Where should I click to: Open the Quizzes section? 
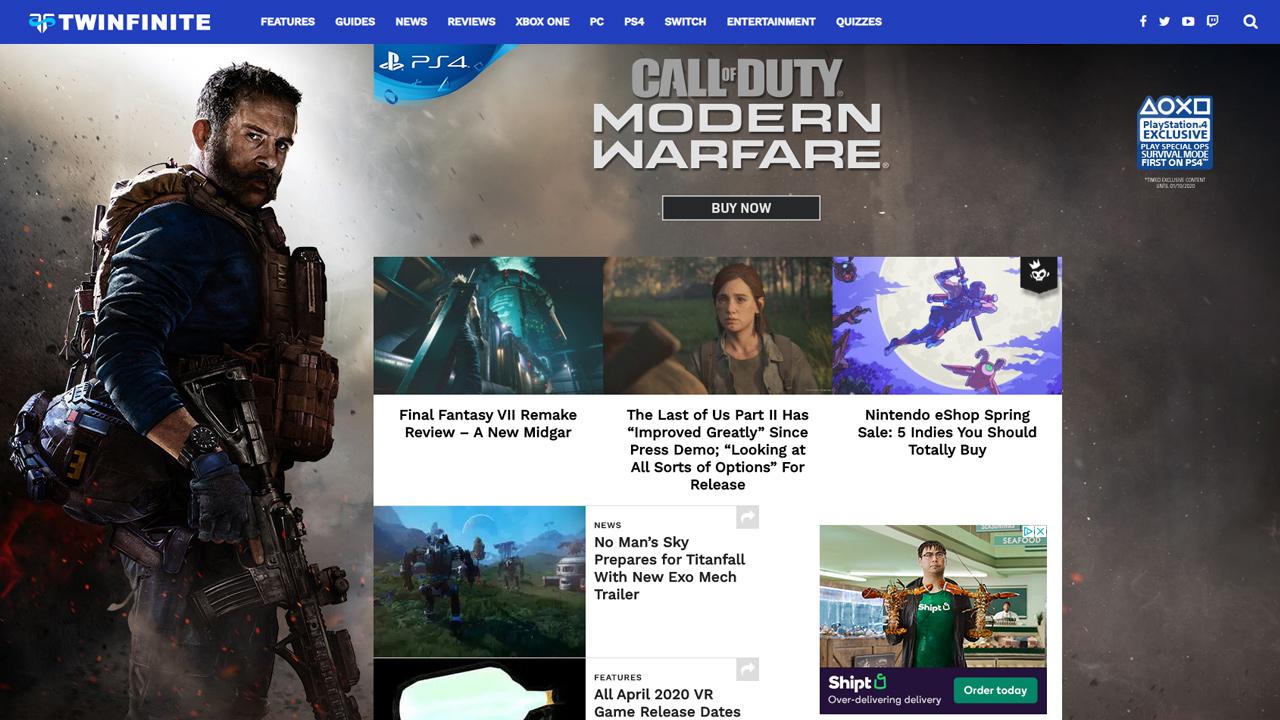tap(859, 21)
